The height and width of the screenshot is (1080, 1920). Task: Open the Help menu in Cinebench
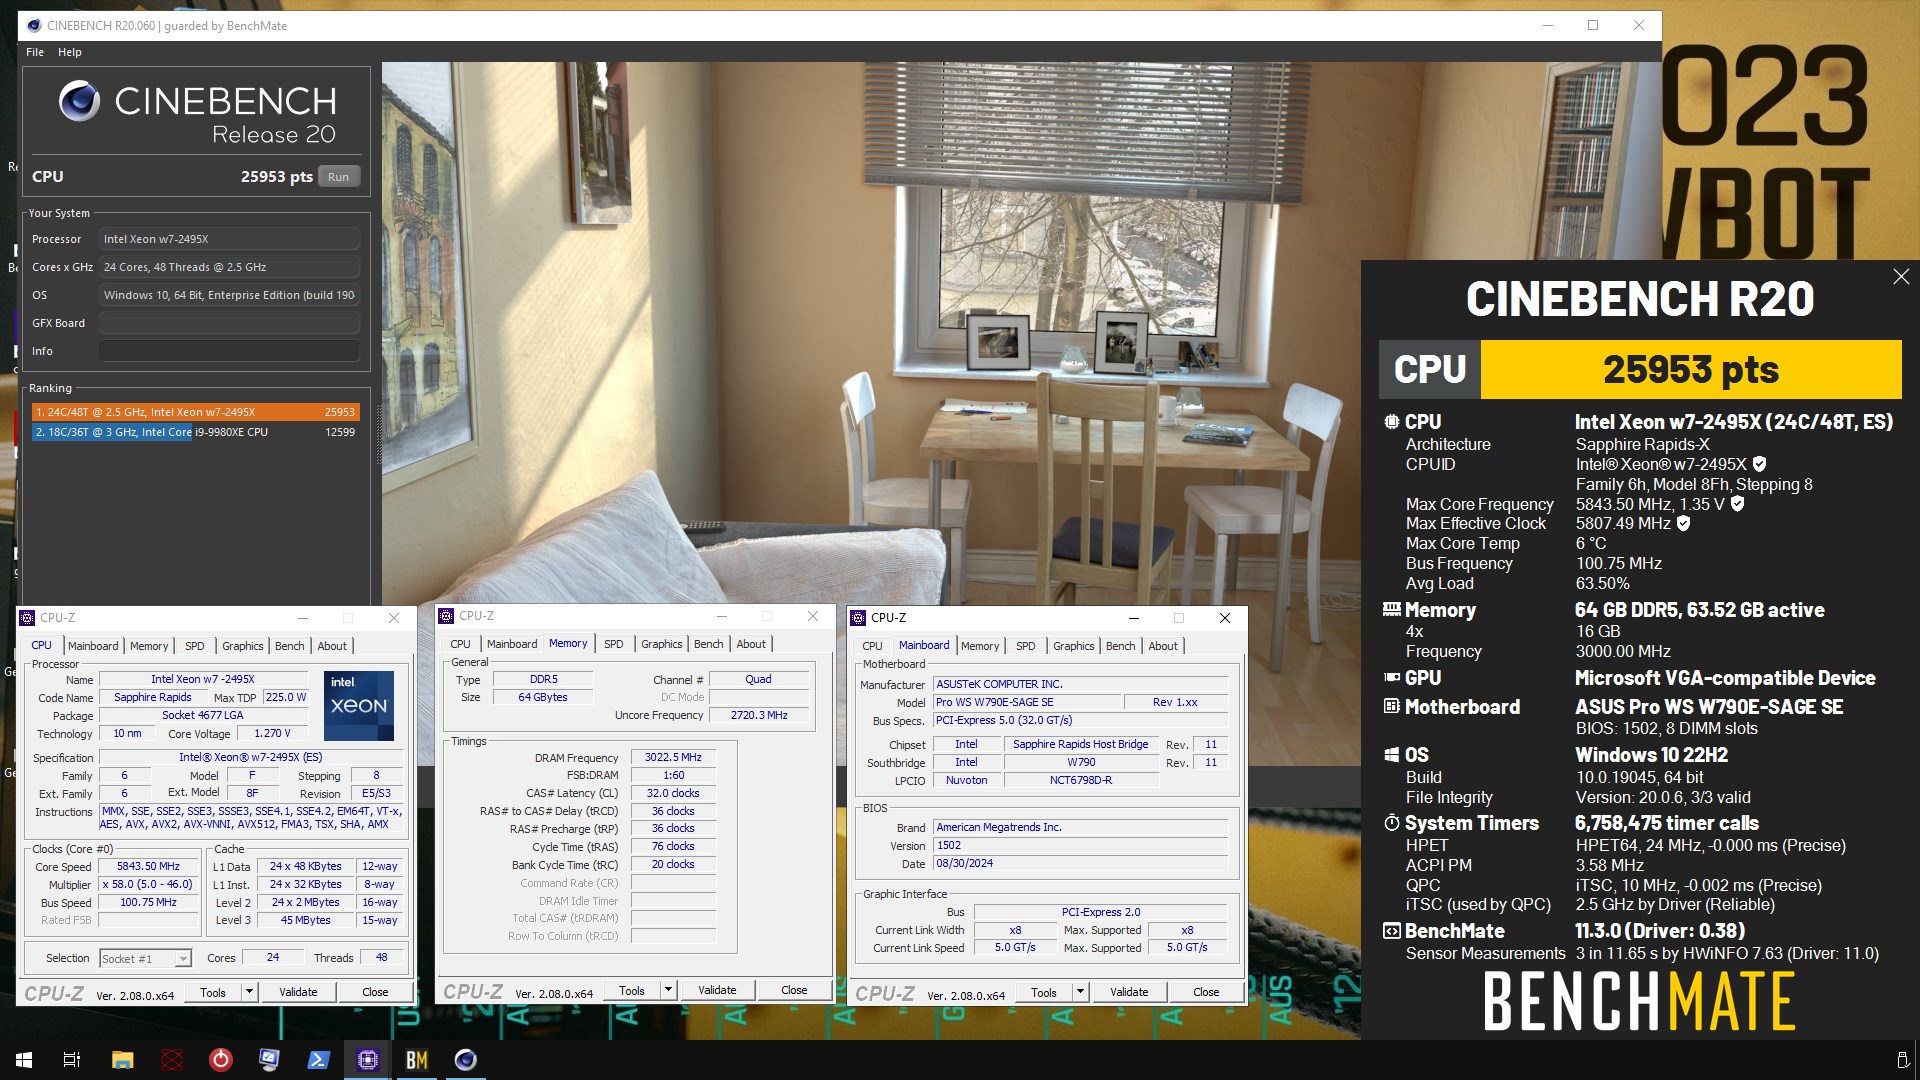coord(70,52)
